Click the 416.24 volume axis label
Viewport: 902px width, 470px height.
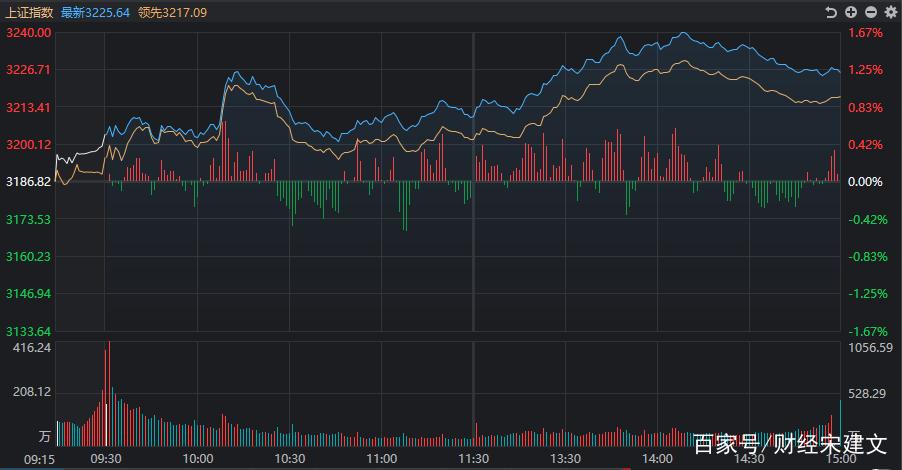click(33, 347)
